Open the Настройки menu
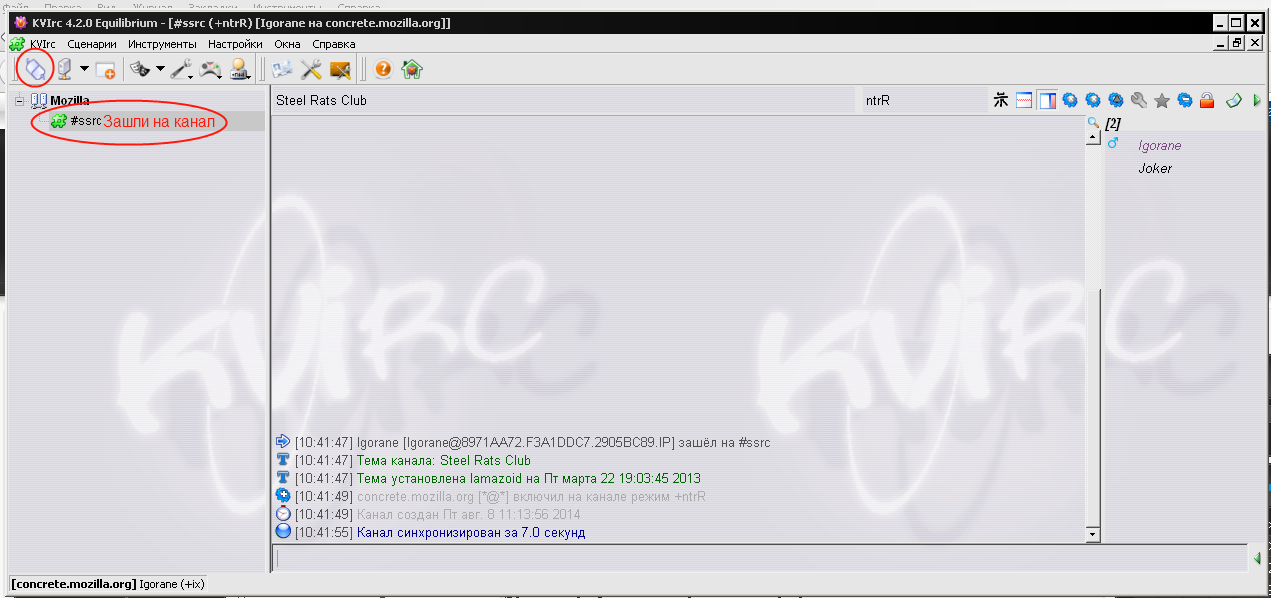 click(x=235, y=44)
